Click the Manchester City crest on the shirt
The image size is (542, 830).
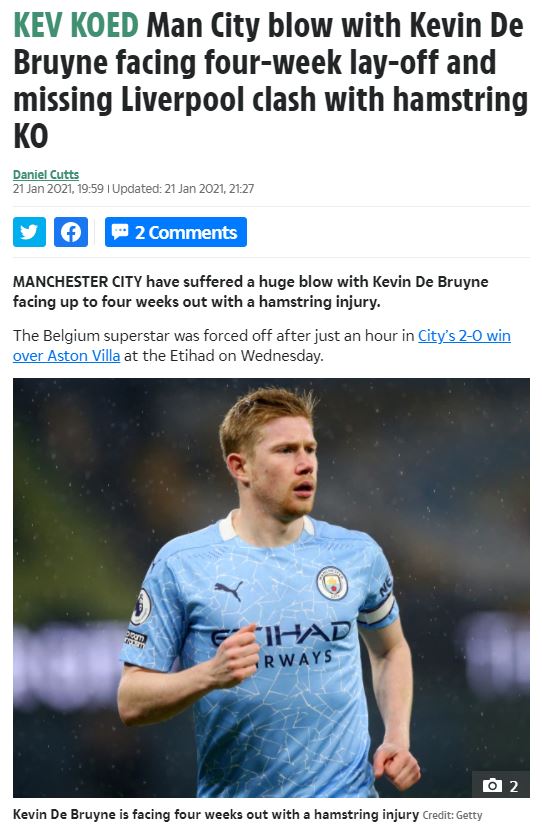pos(332,583)
